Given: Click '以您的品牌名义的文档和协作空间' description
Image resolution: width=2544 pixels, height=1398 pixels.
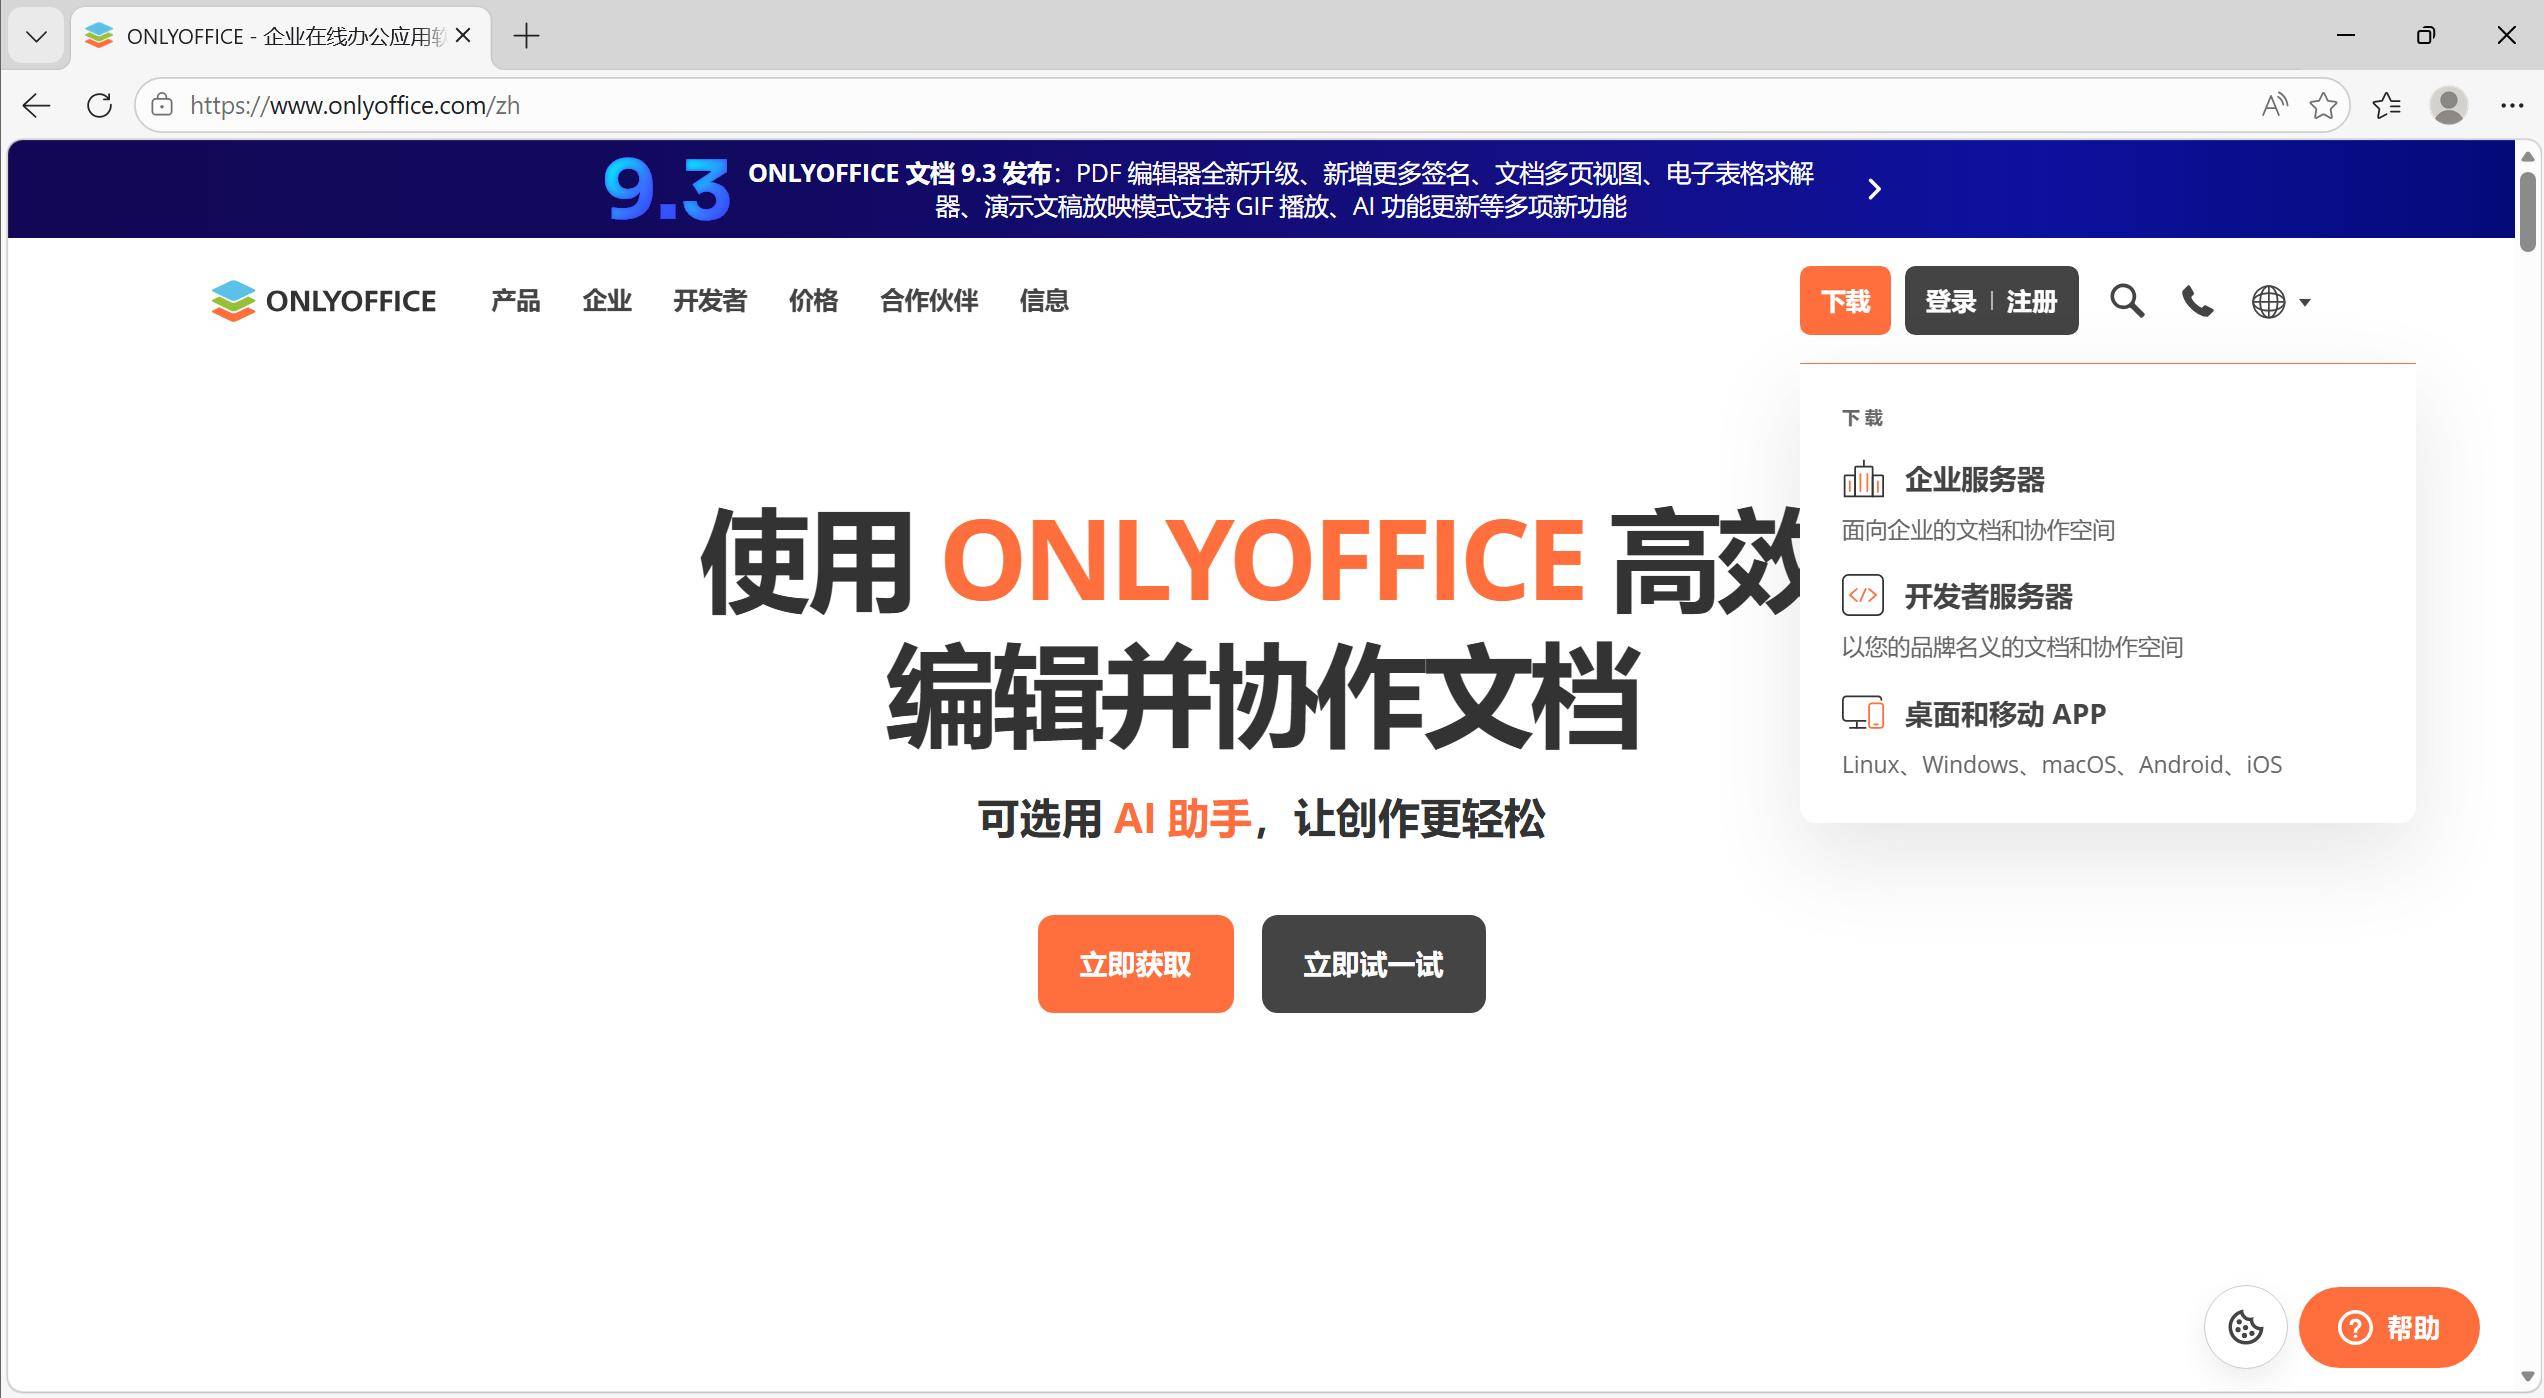Looking at the screenshot, I should 2012,647.
